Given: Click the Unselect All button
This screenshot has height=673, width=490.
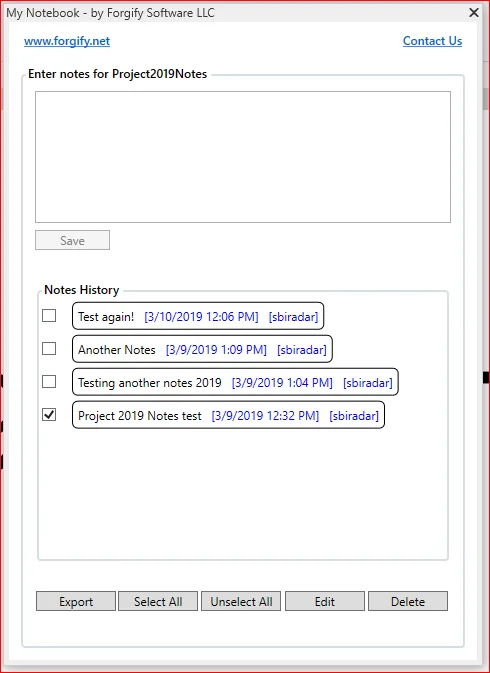Looking at the screenshot, I should click(x=241, y=601).
